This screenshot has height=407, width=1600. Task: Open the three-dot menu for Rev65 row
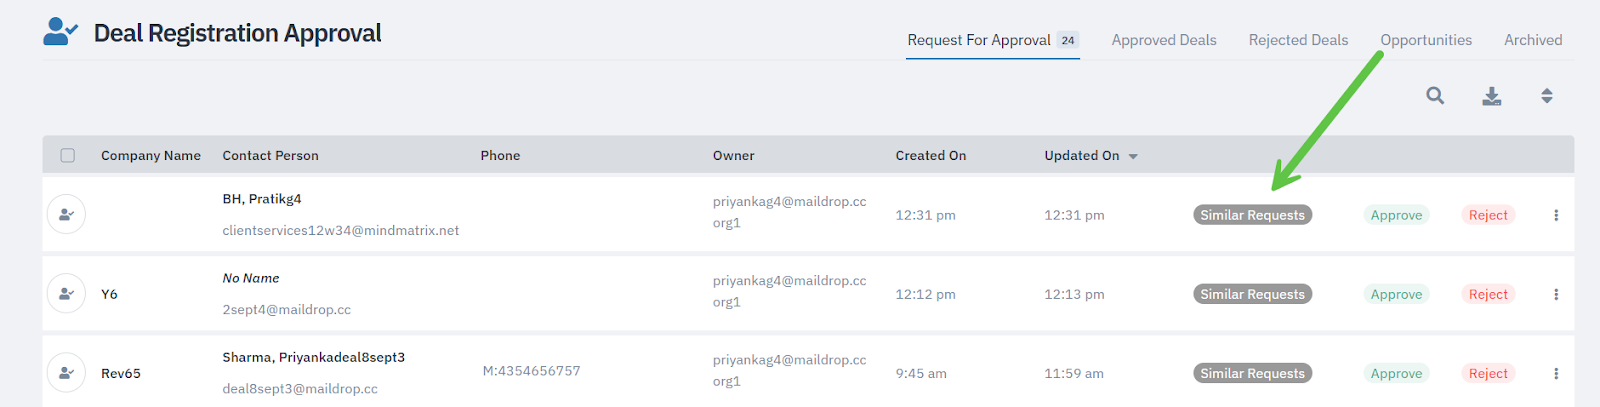1556,373
